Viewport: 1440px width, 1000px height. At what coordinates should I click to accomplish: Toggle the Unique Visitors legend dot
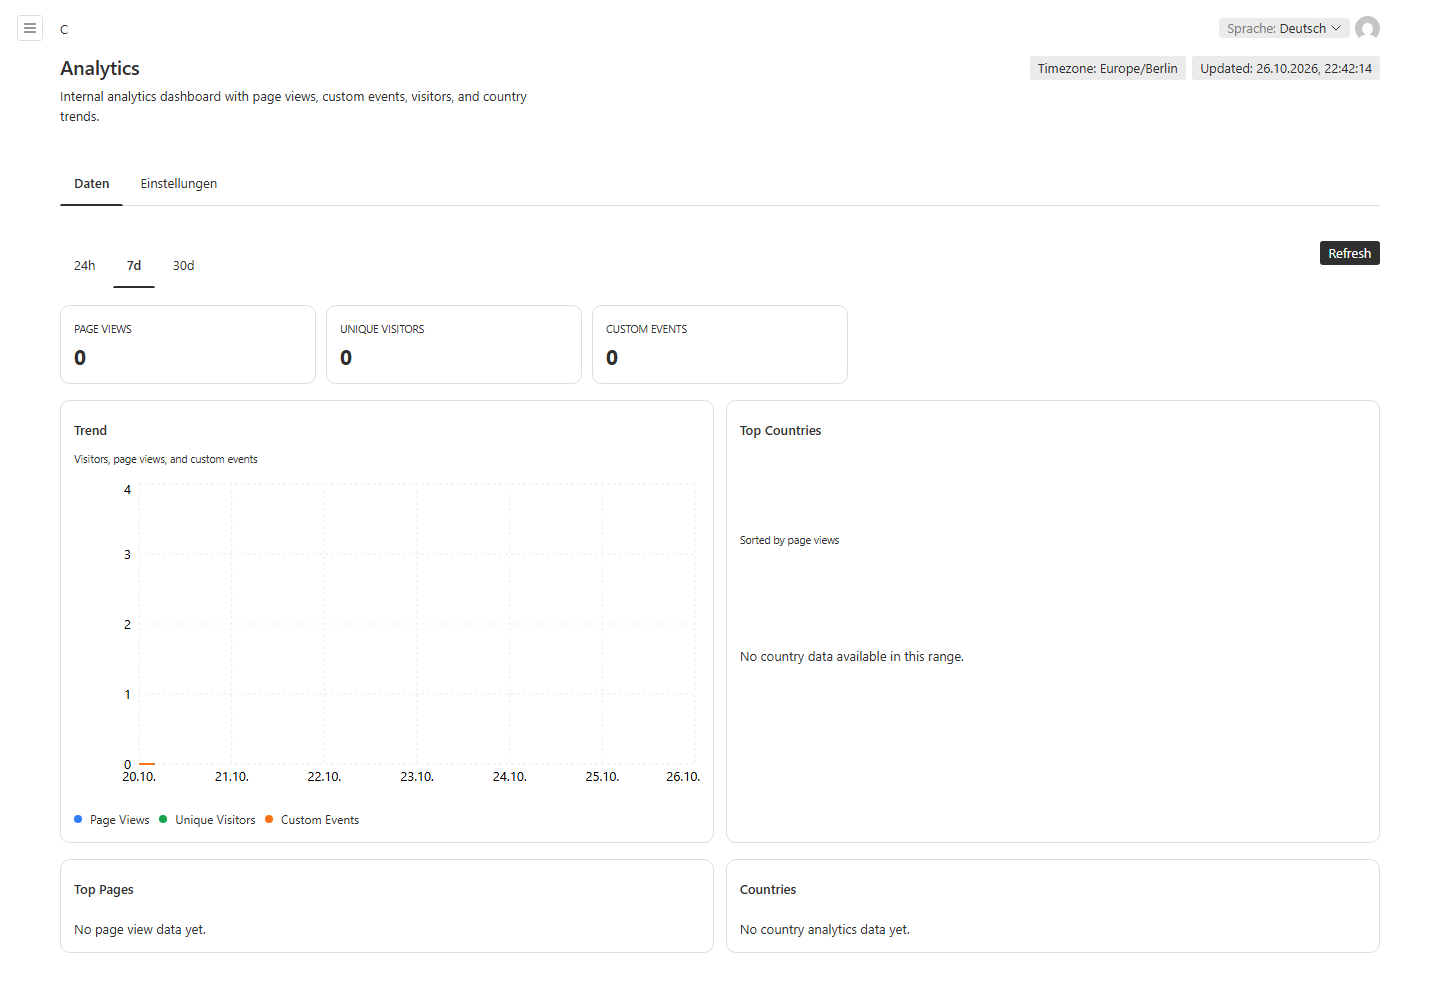[163, 820]
